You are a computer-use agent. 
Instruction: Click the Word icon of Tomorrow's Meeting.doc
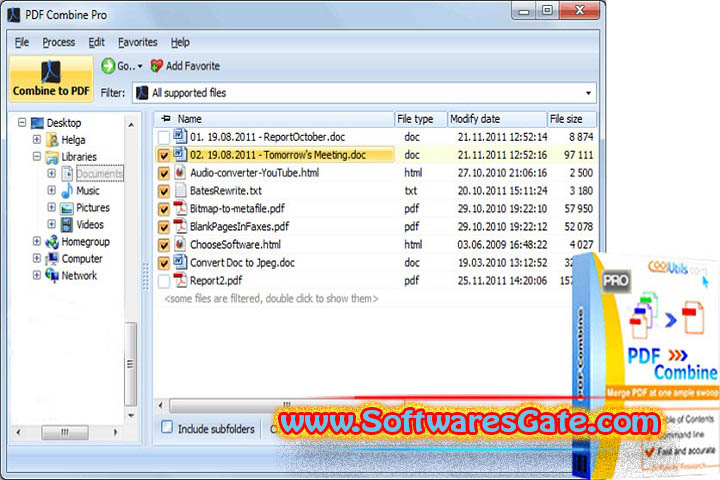[x=180, y=154]
